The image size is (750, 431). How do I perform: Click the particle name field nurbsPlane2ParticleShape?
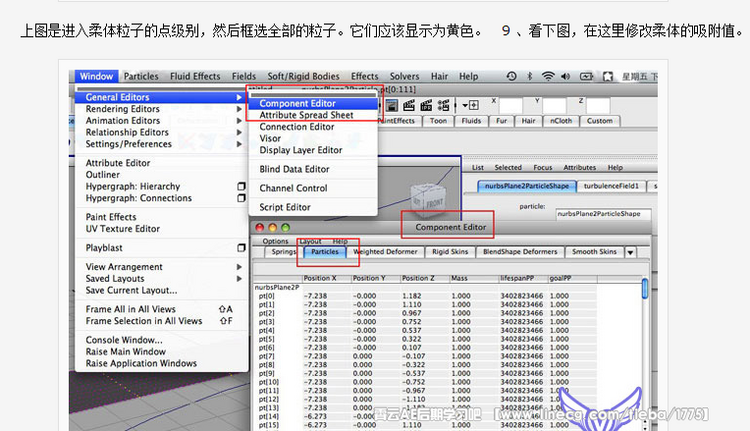tap(603, 214)
